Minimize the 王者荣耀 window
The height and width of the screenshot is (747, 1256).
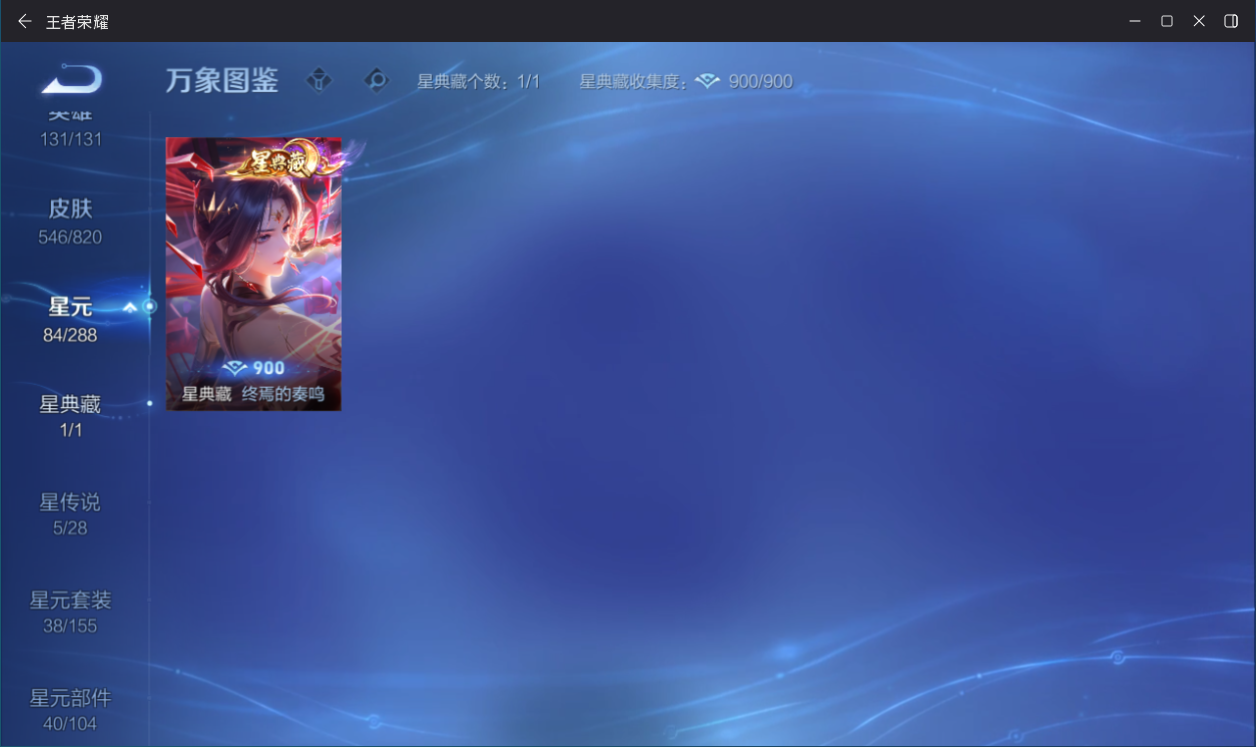pos(1135,21)
